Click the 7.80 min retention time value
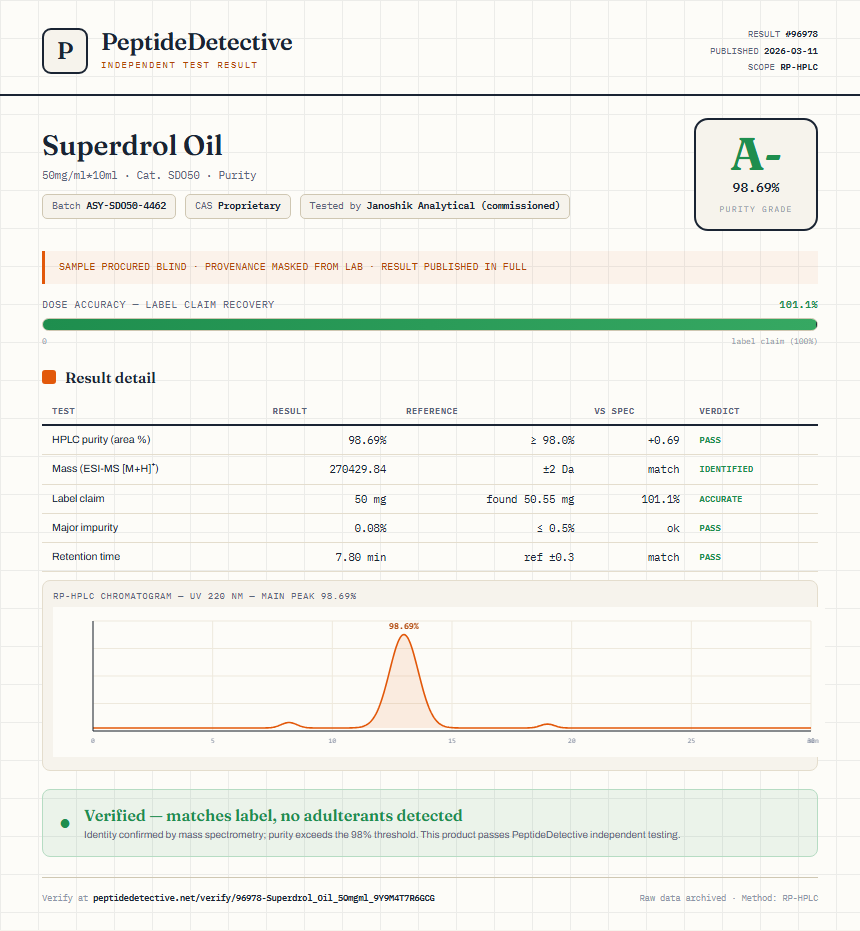Viewport: 860px width, 931px height. pyautogui.click(x=361, y=557)
